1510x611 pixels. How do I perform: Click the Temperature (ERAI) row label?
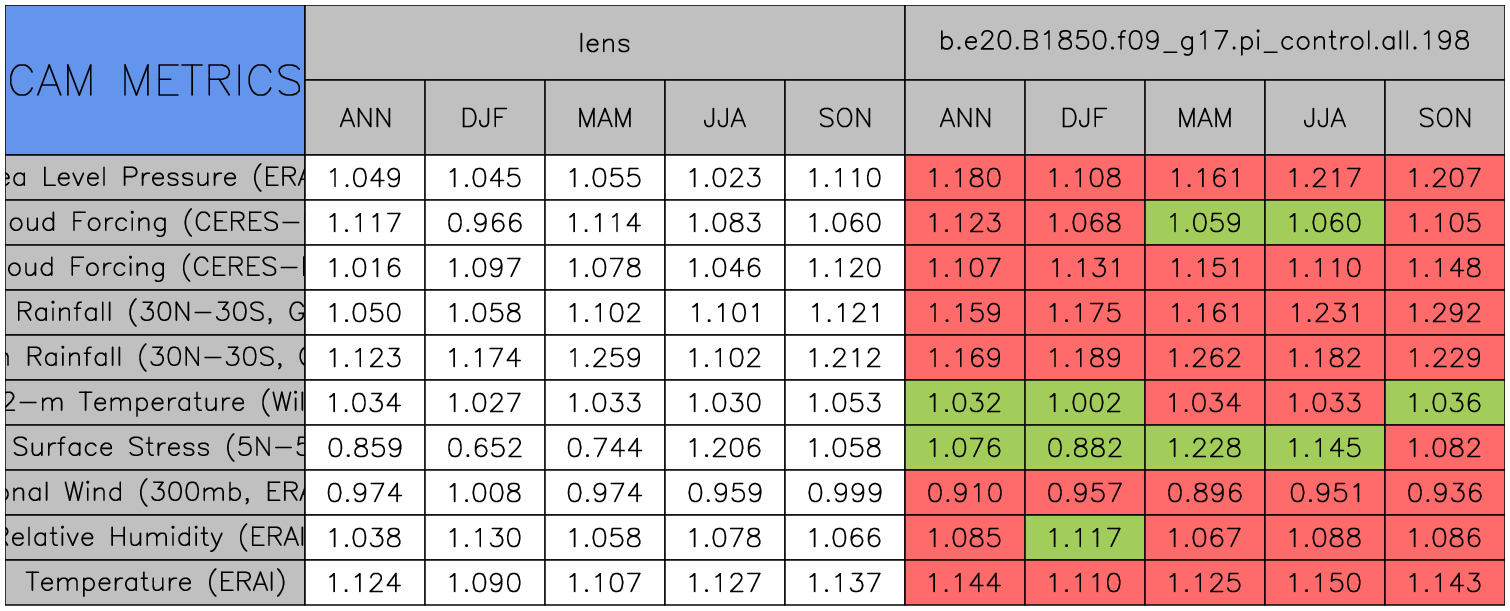click(155, 582)
